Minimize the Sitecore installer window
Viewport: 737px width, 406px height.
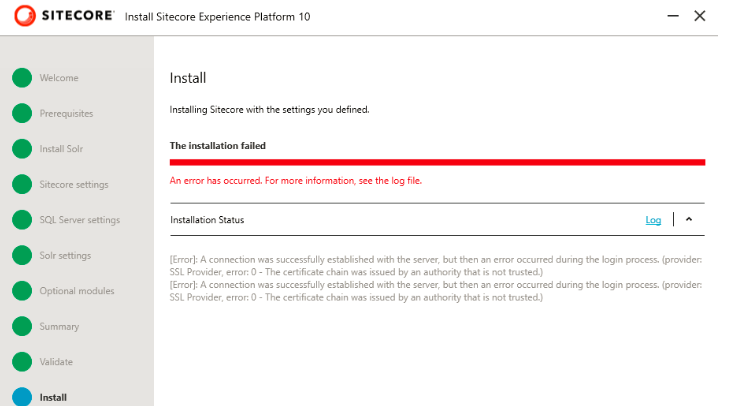(673, 16)
